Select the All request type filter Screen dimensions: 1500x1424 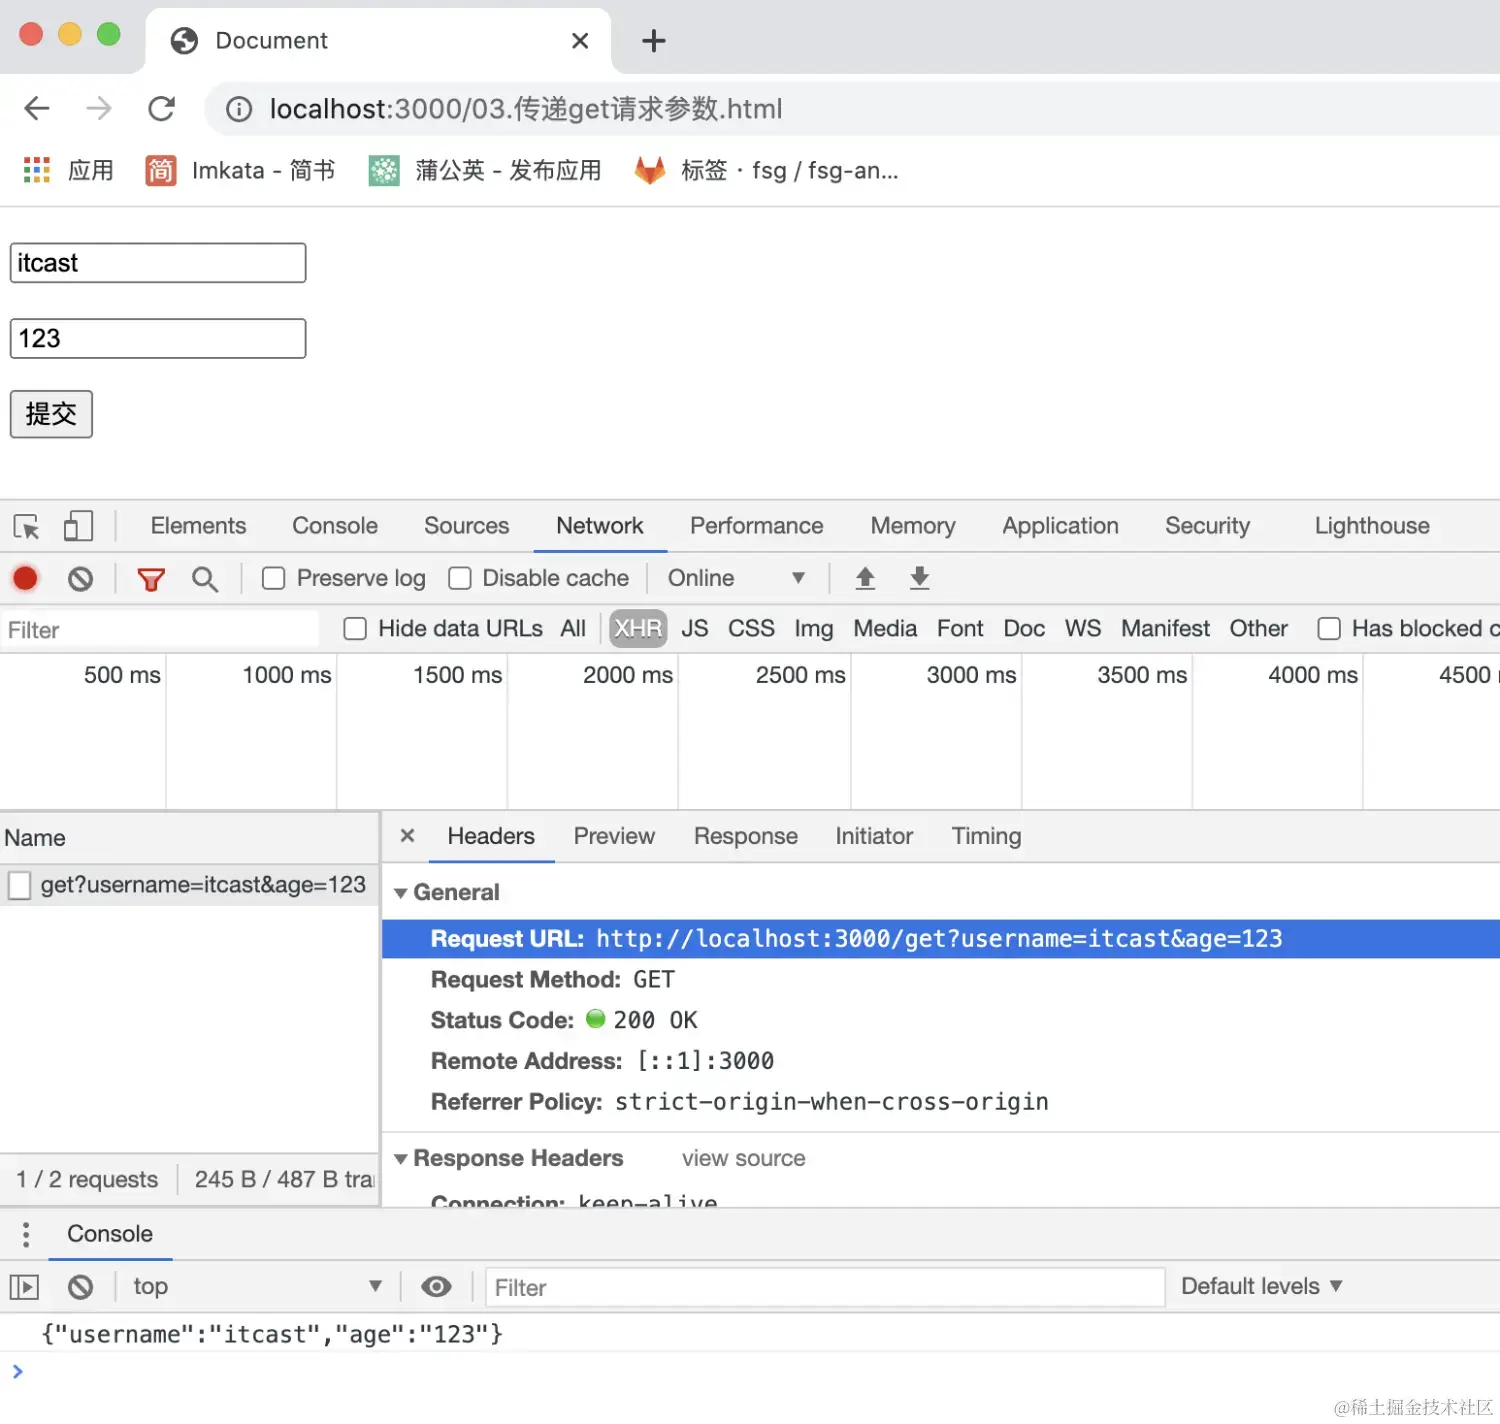[x=573, y=628]
